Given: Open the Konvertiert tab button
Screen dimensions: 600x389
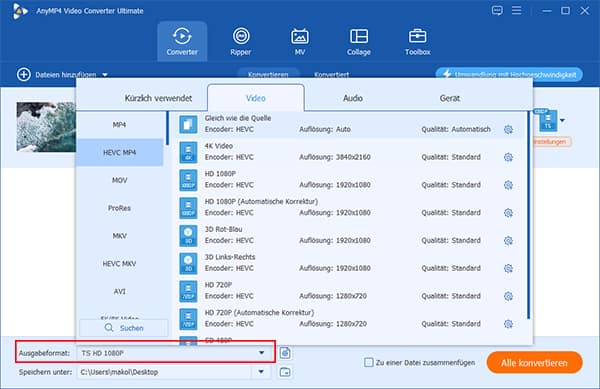Looking at the screenshot, I should pos(331,74).
